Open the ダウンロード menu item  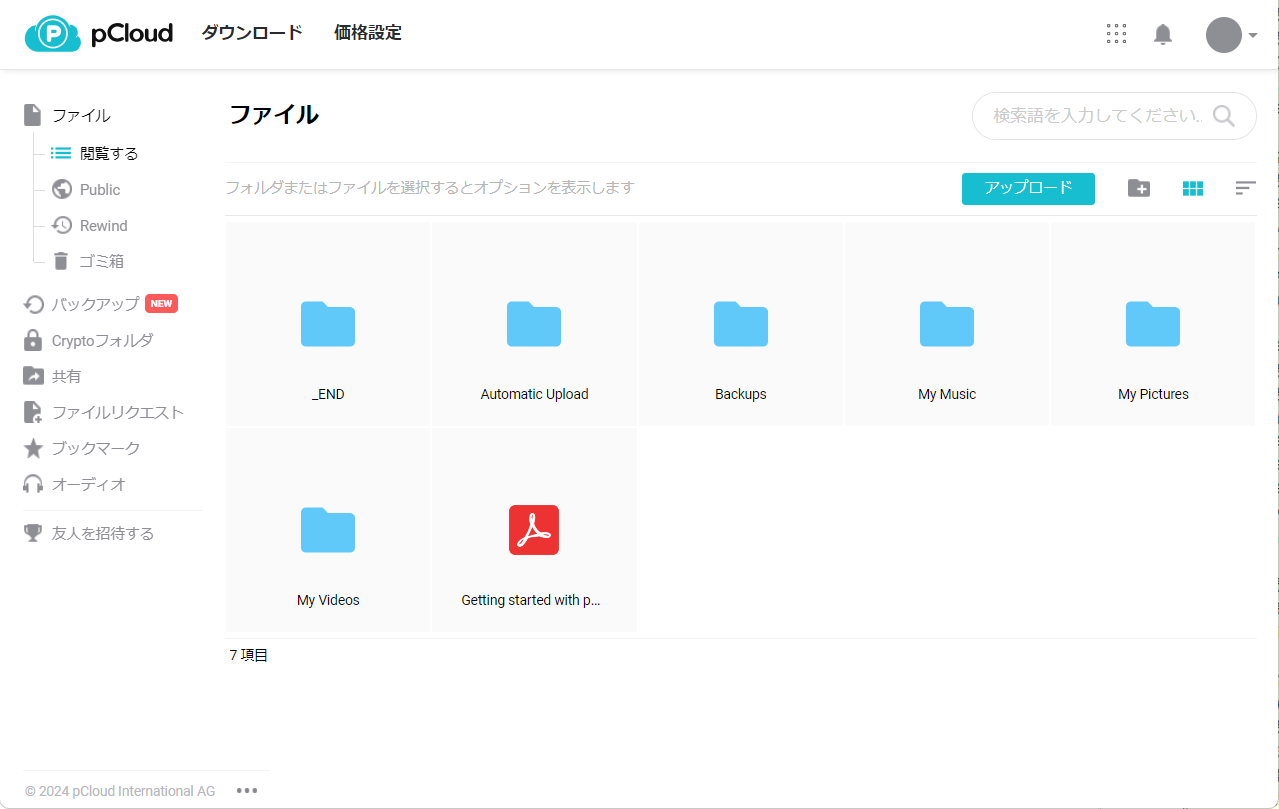tap(252, 33)
